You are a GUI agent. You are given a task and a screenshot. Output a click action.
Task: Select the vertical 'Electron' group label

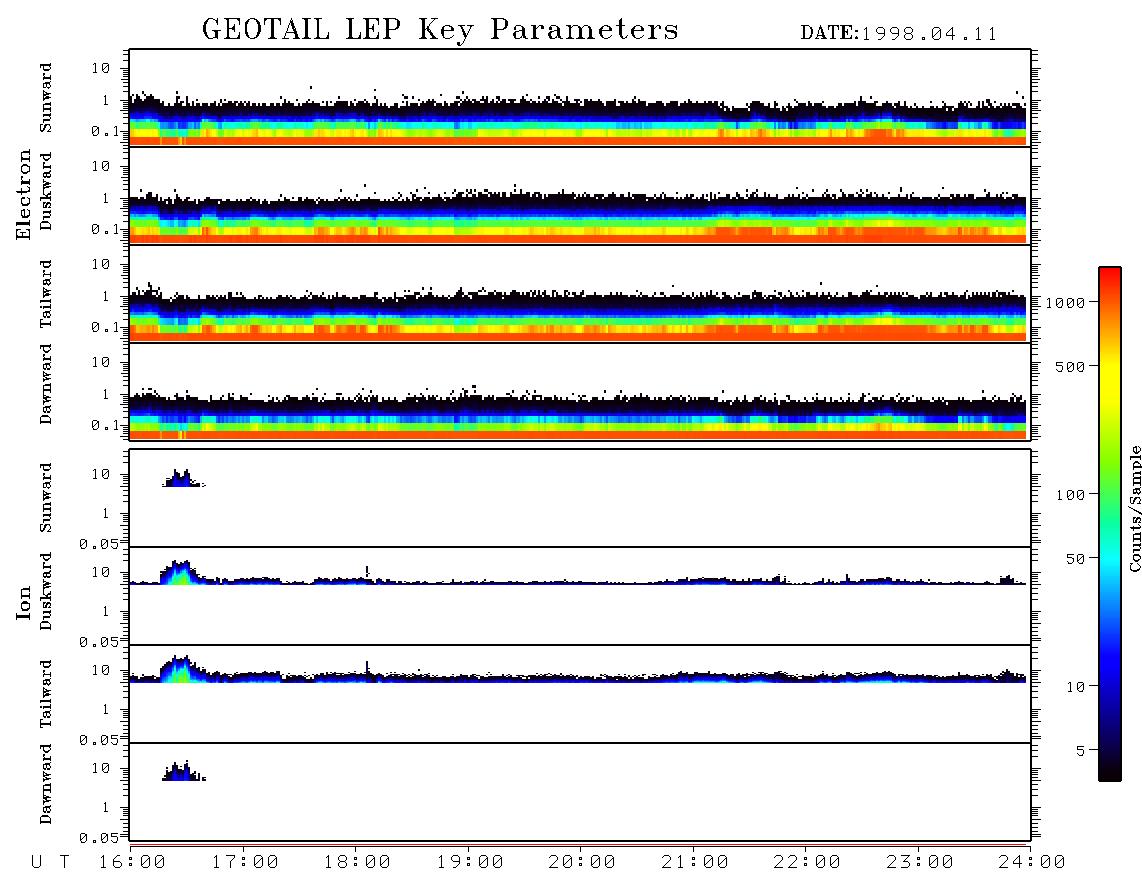(23, 195)
